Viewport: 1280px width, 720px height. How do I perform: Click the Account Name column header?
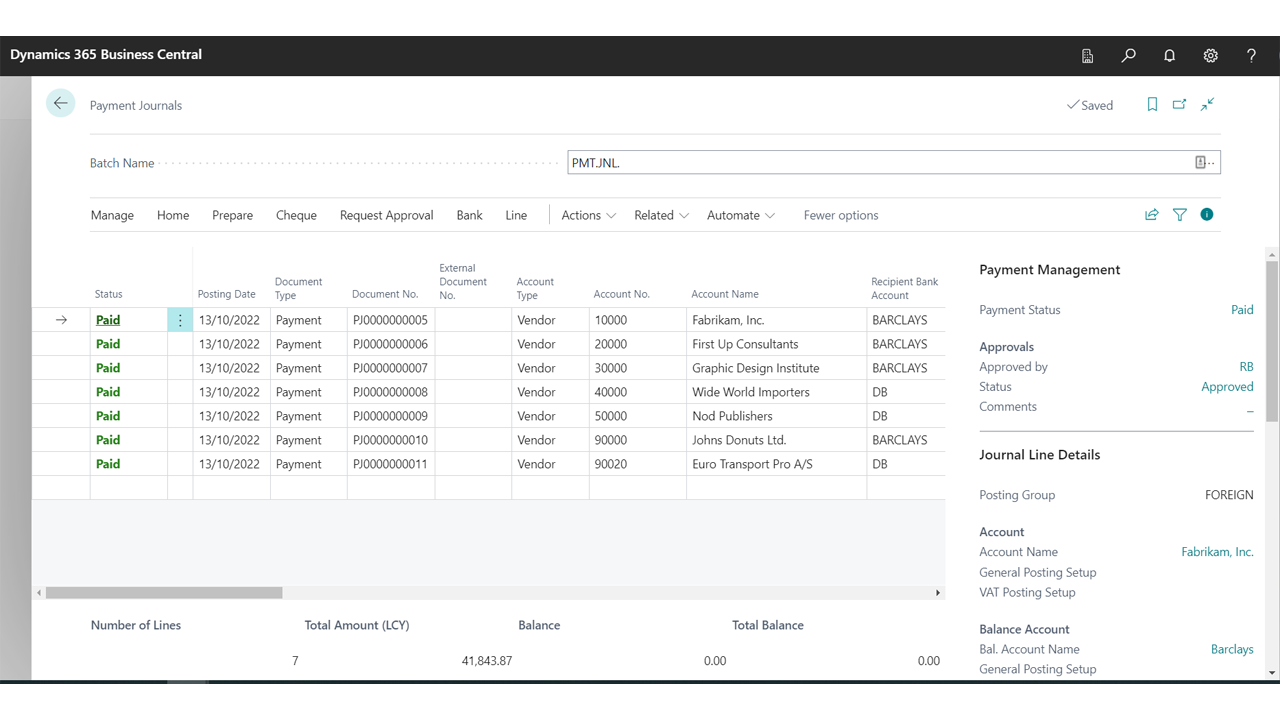725,294
